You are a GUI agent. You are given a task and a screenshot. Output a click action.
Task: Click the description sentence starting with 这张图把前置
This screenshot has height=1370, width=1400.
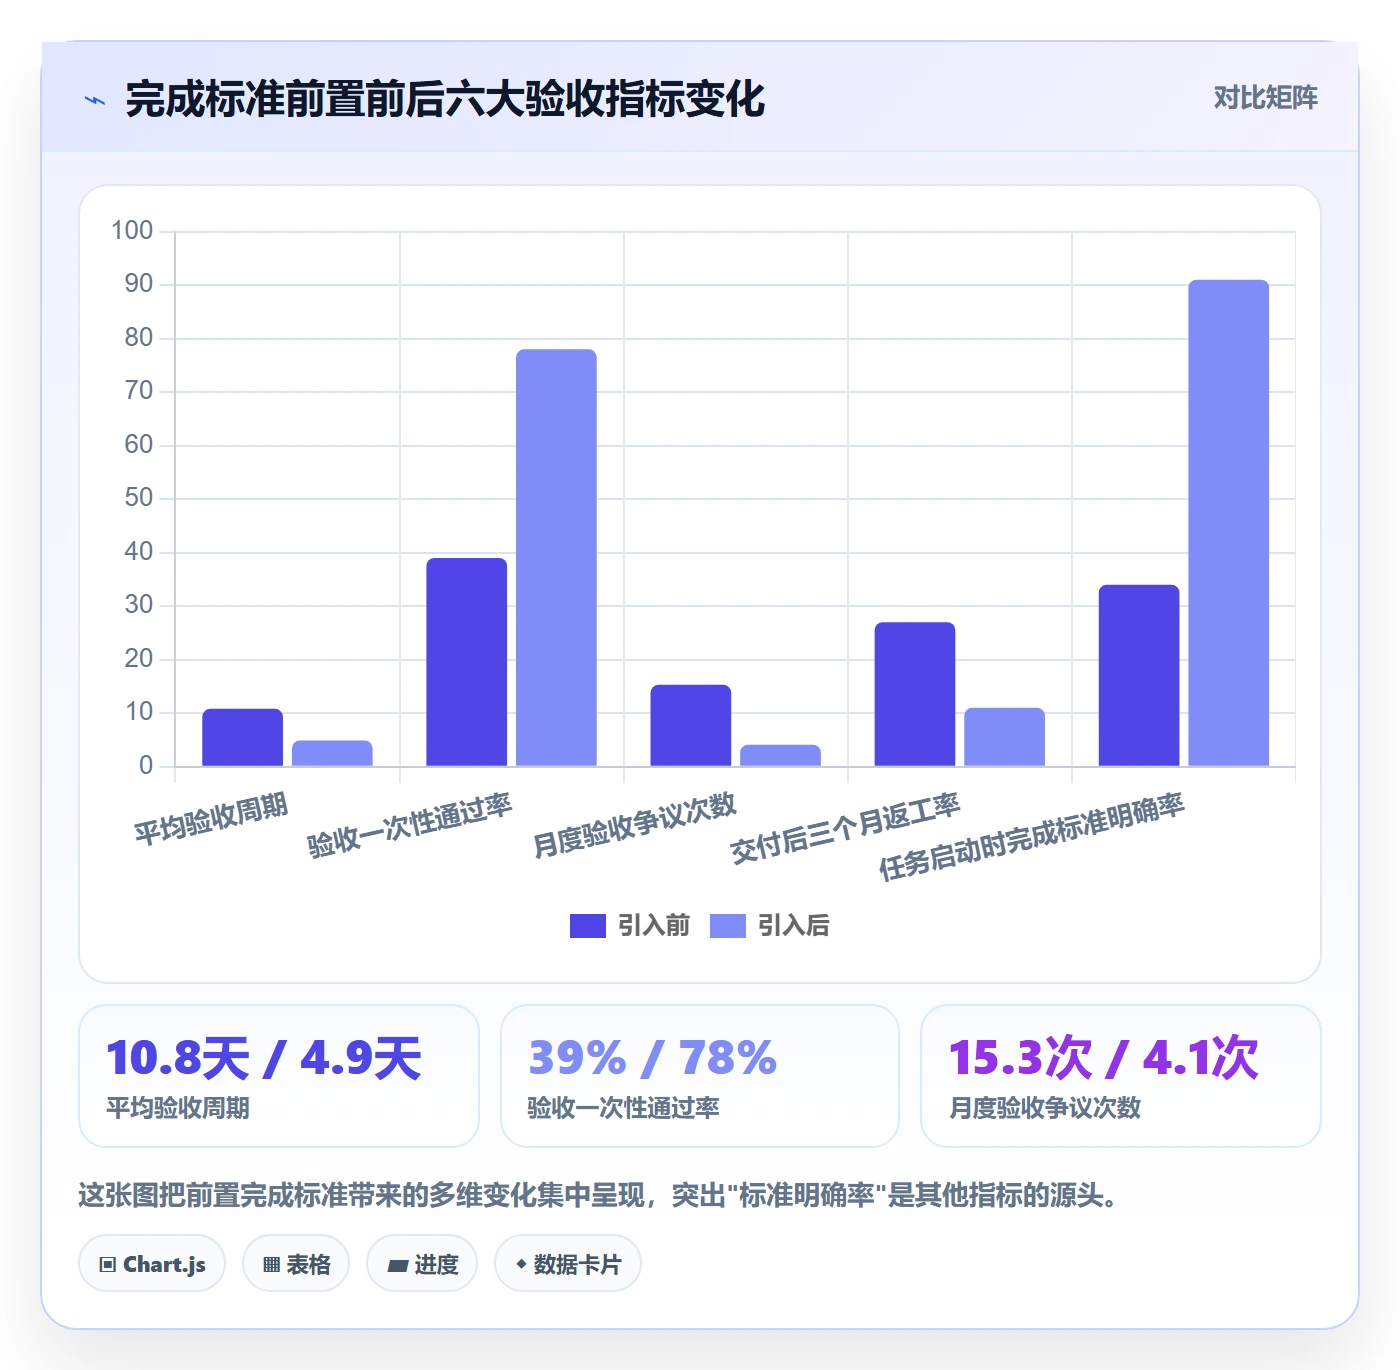click(598, 1196)
